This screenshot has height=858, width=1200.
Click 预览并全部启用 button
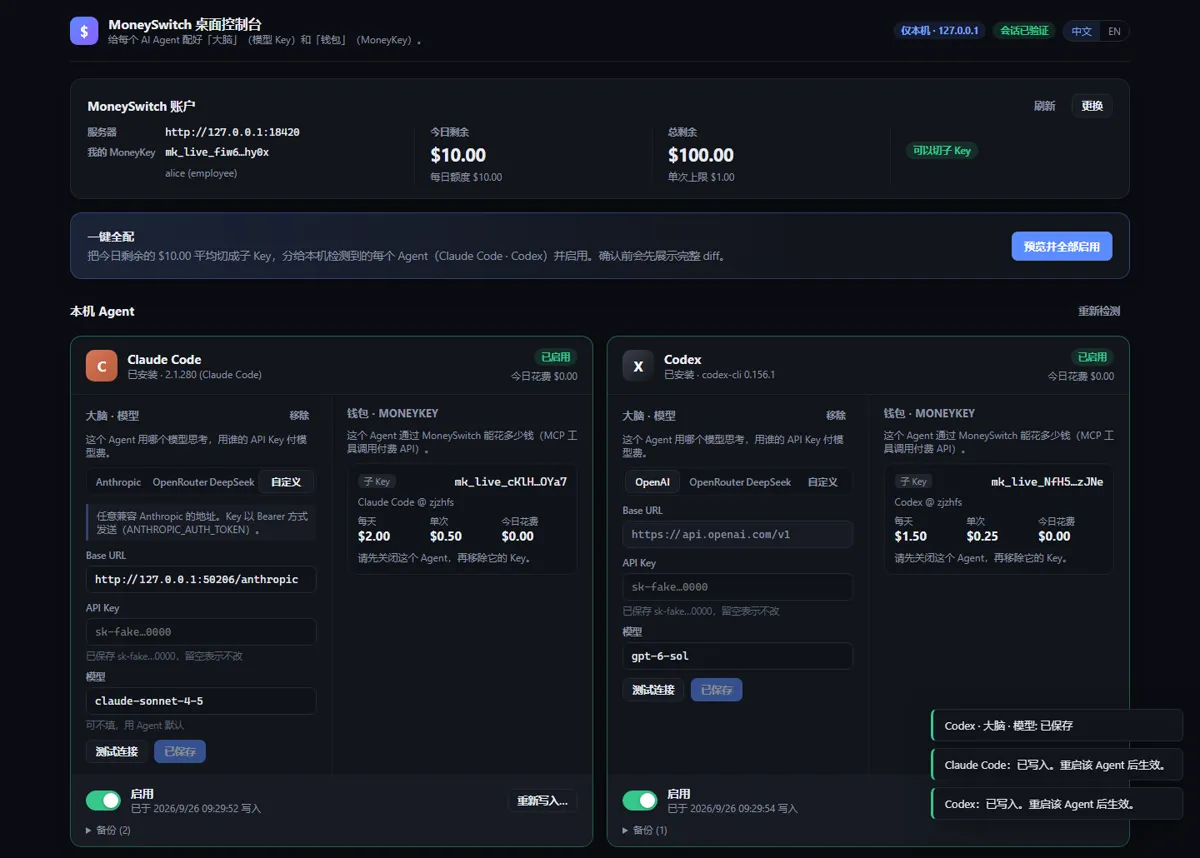pyautogui.click(x=1062, y=246)
